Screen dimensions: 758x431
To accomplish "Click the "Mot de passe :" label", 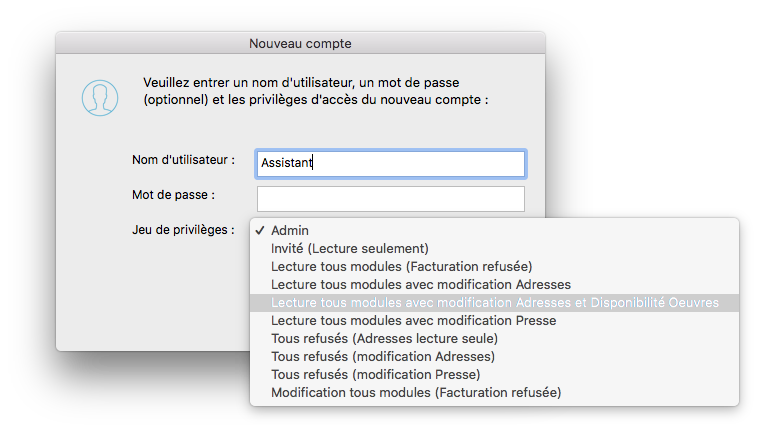I will click(x=173, y=194).
